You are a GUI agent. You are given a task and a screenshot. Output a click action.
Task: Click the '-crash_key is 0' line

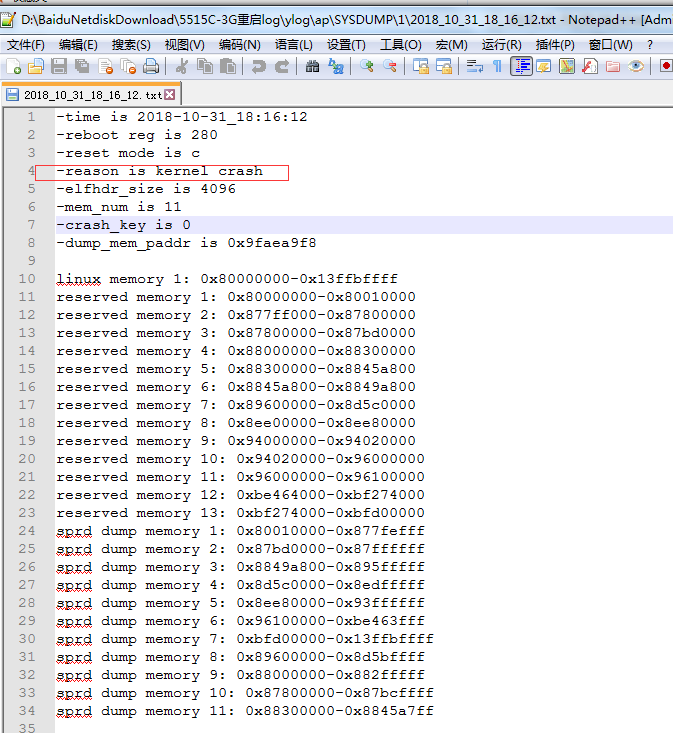[x=123, y=225]
